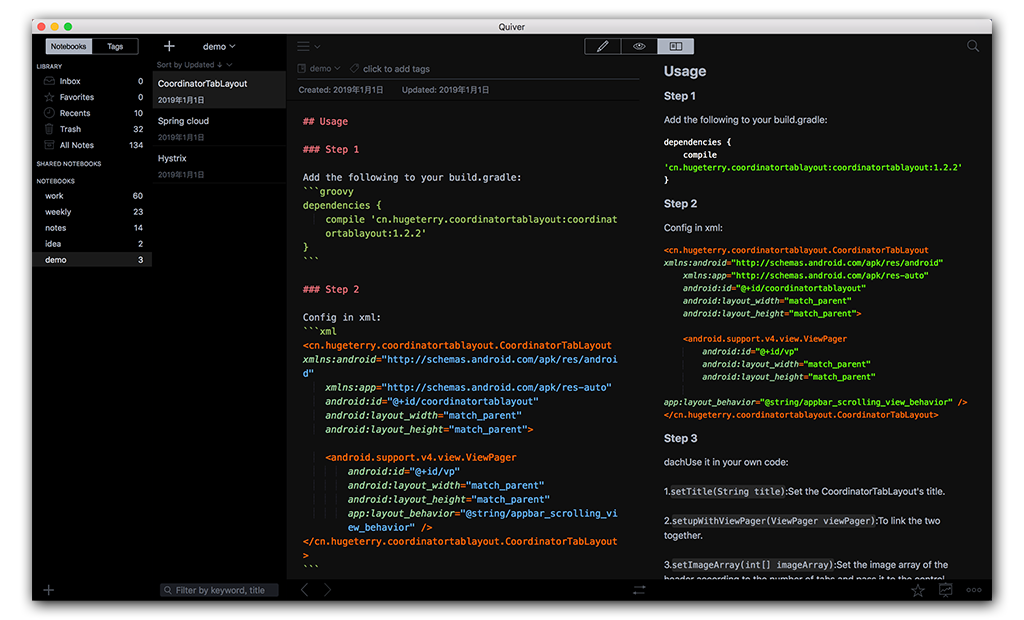This screenshot has height=620, width=1024.
Task: Open Favorites in the library
Action: point(93,97)
